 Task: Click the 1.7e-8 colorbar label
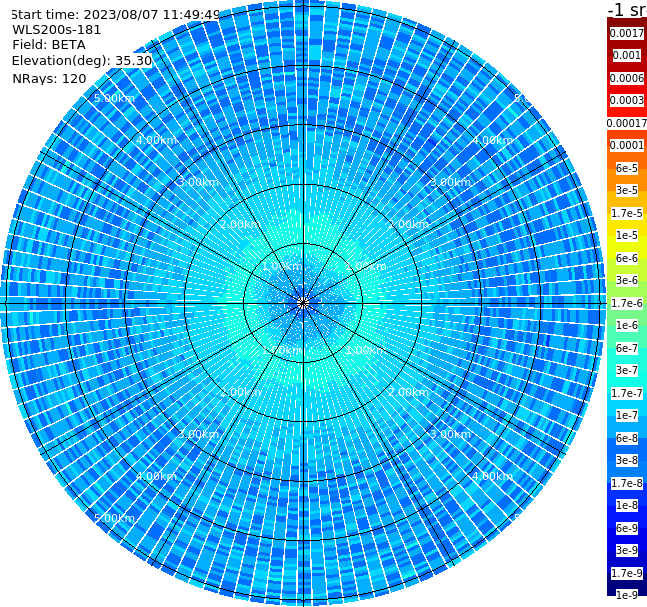coord(627,483)
